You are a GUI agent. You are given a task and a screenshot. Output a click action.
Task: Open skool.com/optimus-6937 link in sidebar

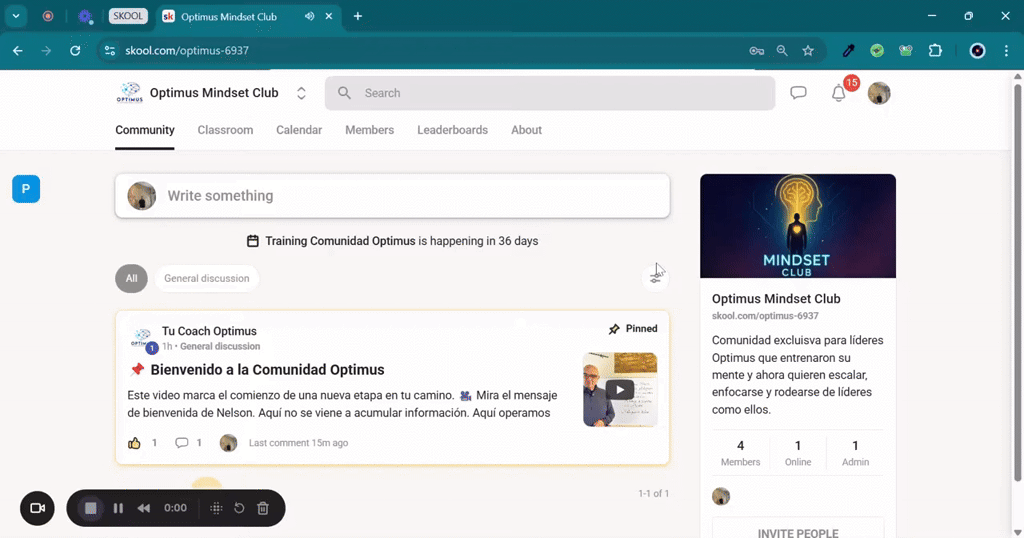(765, 315)
